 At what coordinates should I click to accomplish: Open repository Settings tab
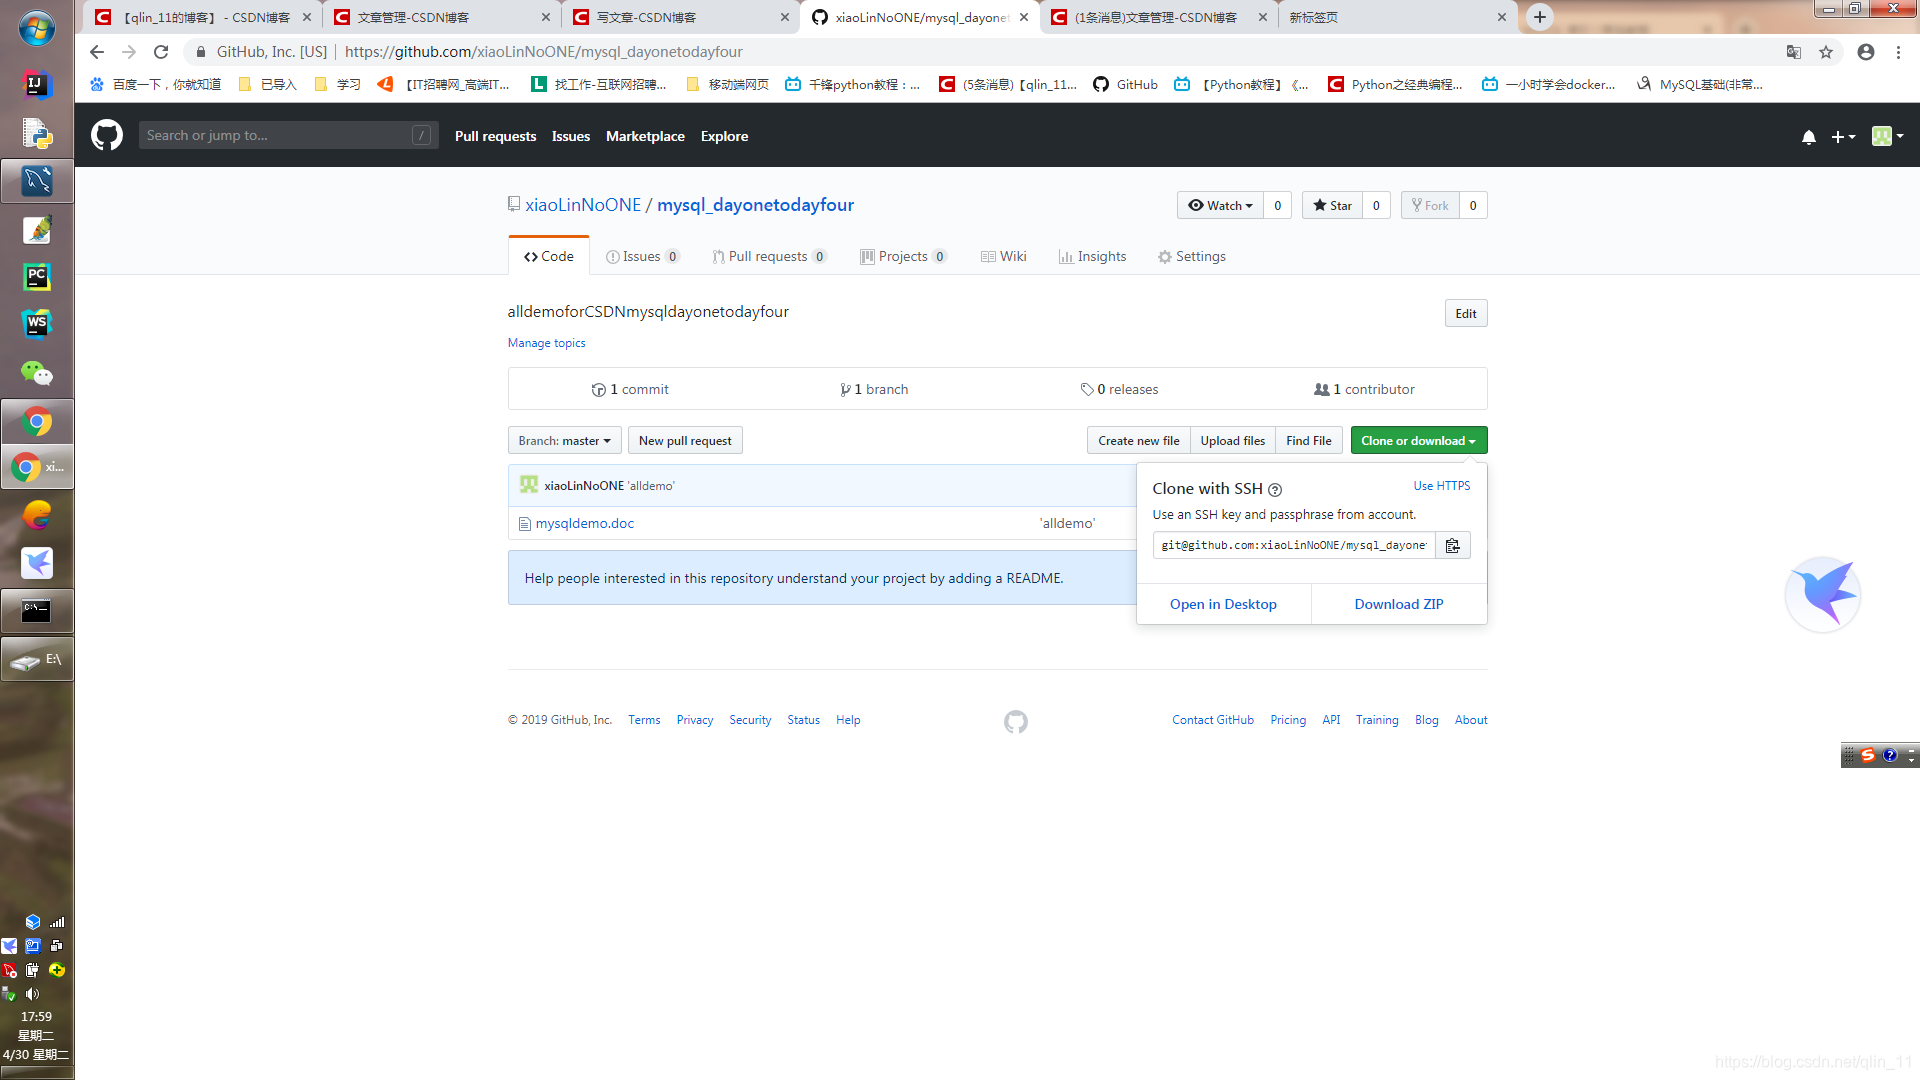1191,257
